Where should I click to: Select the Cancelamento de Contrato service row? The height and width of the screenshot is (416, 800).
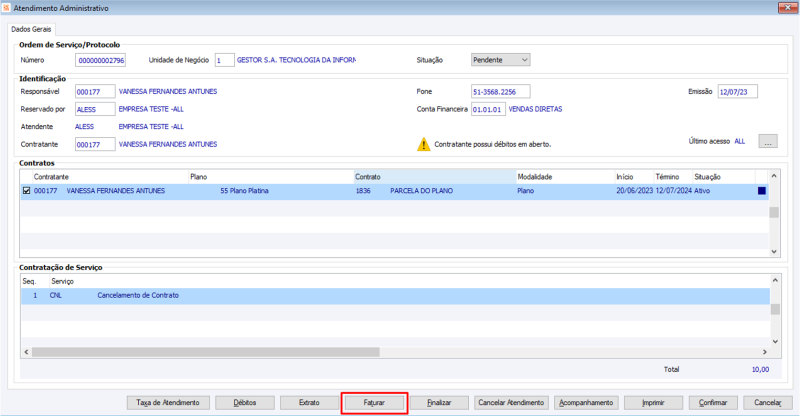click(395, 296)
